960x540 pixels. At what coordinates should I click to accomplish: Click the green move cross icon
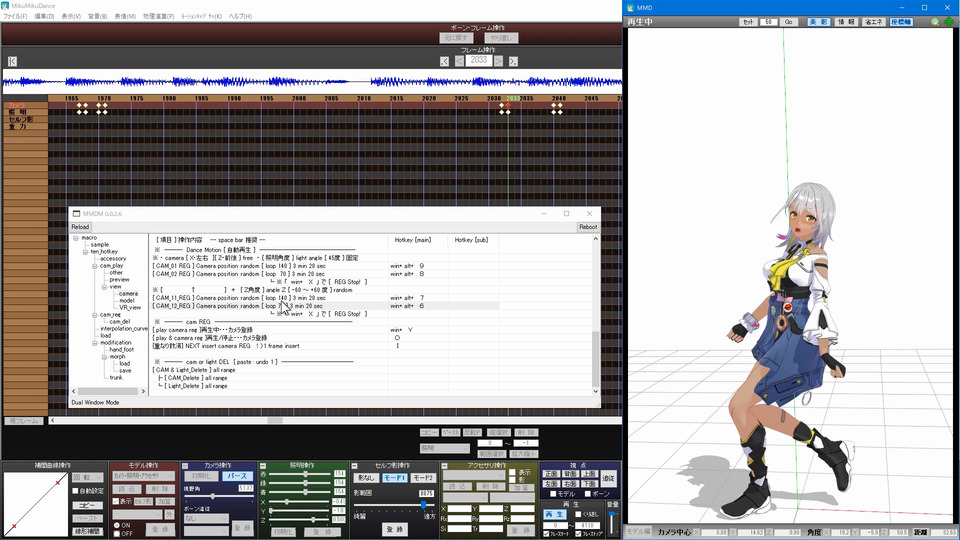(x=948, y=22)
